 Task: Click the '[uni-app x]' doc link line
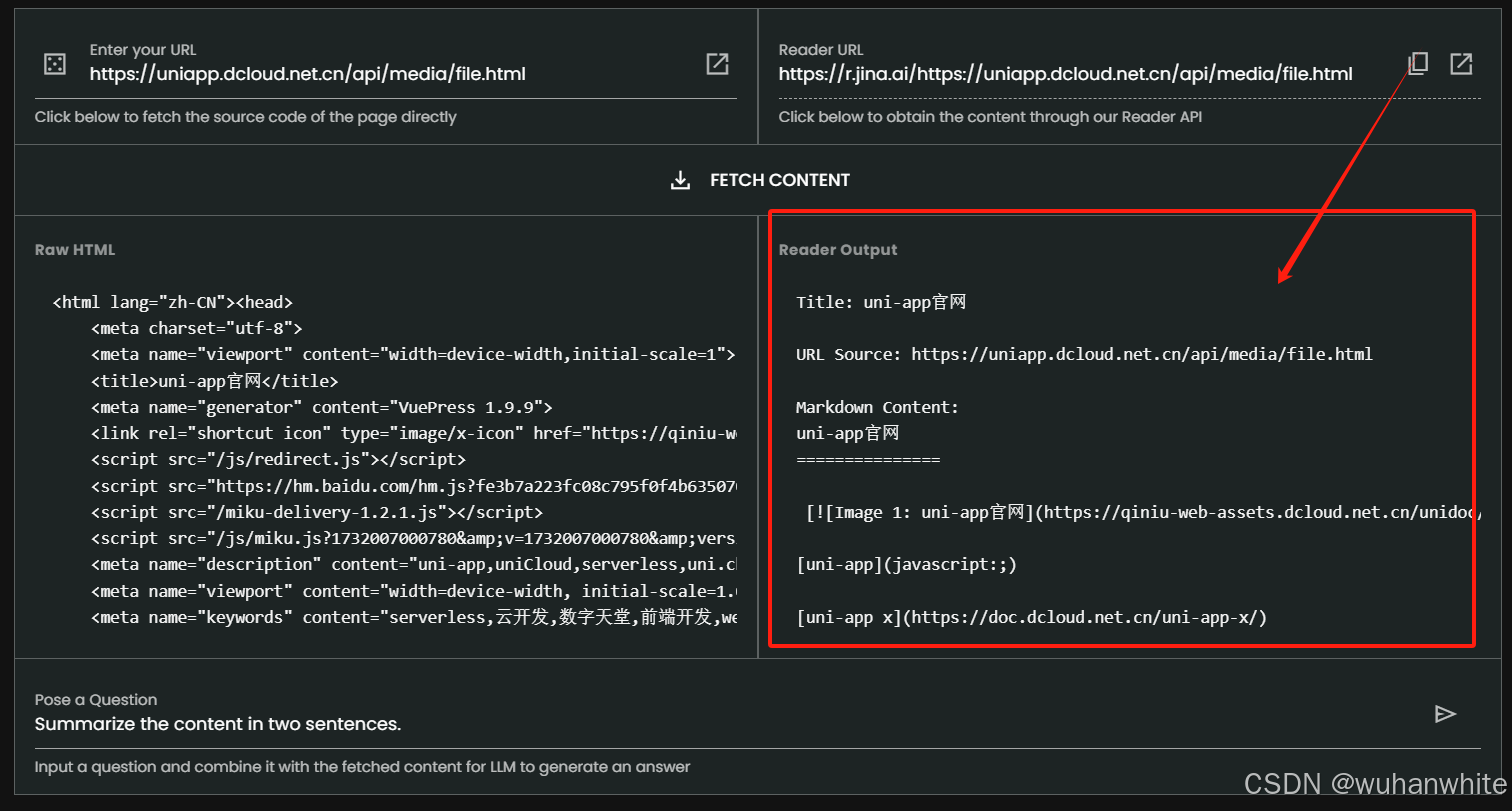[x=1032, y=617]
